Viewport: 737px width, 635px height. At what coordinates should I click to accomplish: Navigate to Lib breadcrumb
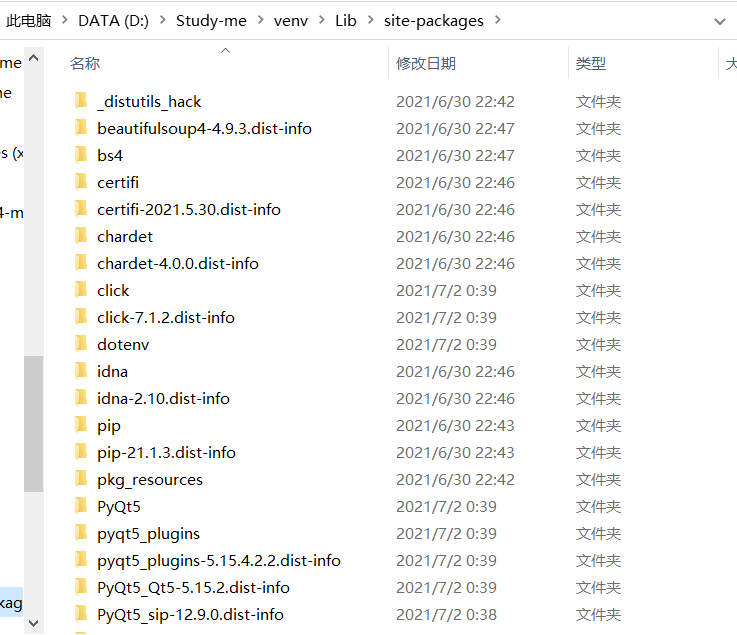pyautogui.click(x=346, y=21)
